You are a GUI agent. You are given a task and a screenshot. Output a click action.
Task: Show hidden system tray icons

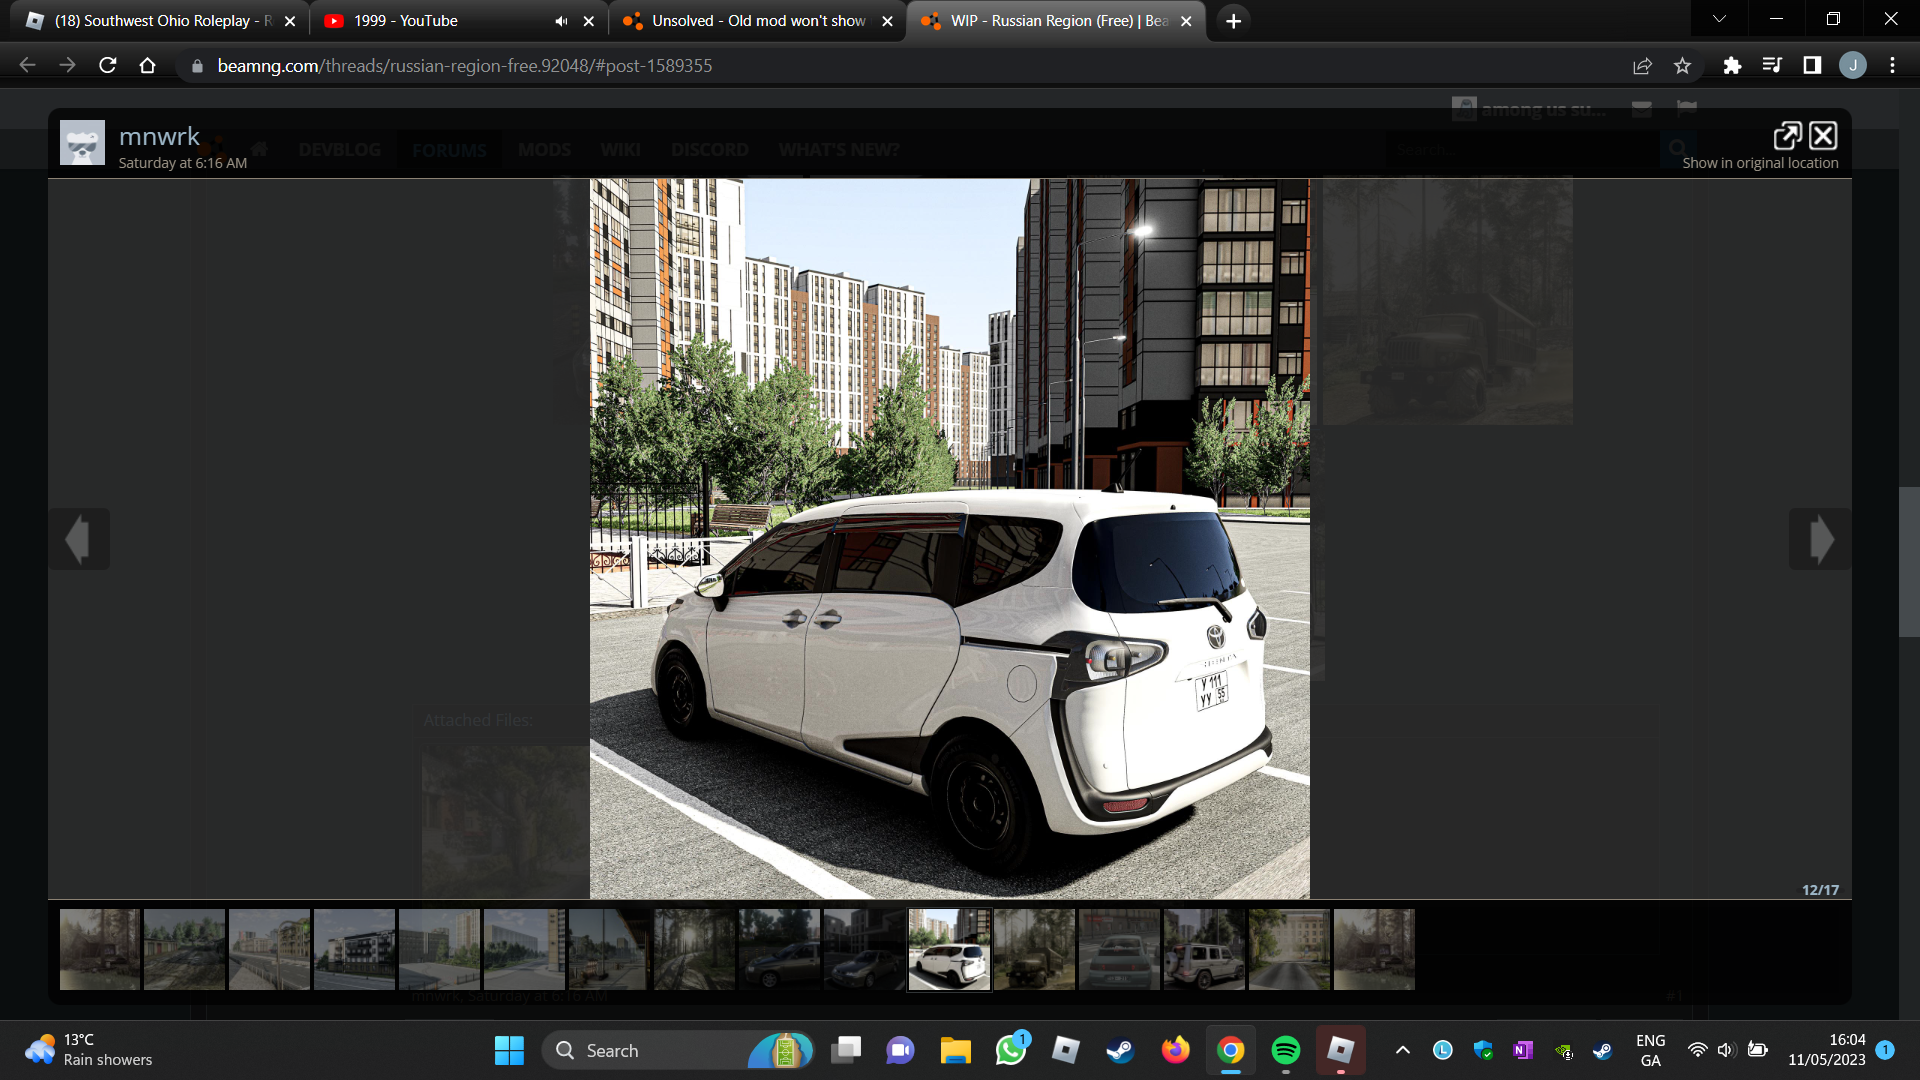pyautogui.click(x=1402, y=1050)
